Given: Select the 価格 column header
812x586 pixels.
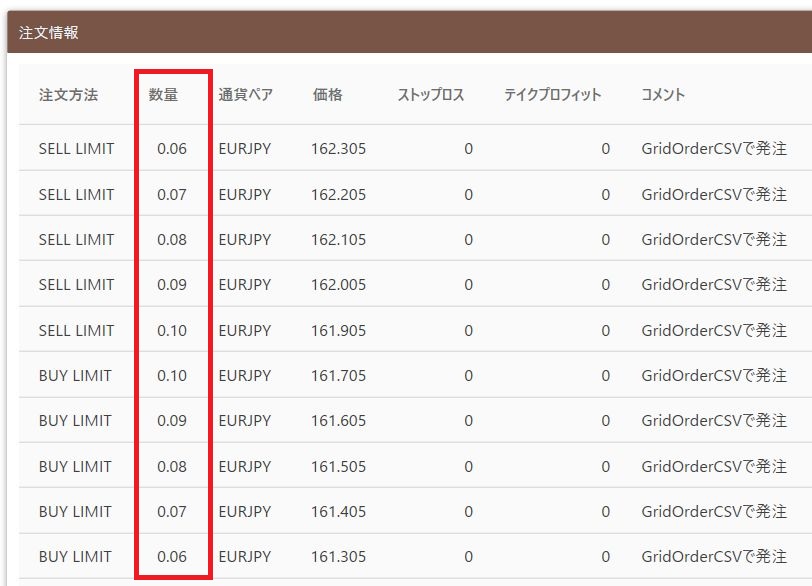Looking at the screenshot, I should (x=327, y=95).
